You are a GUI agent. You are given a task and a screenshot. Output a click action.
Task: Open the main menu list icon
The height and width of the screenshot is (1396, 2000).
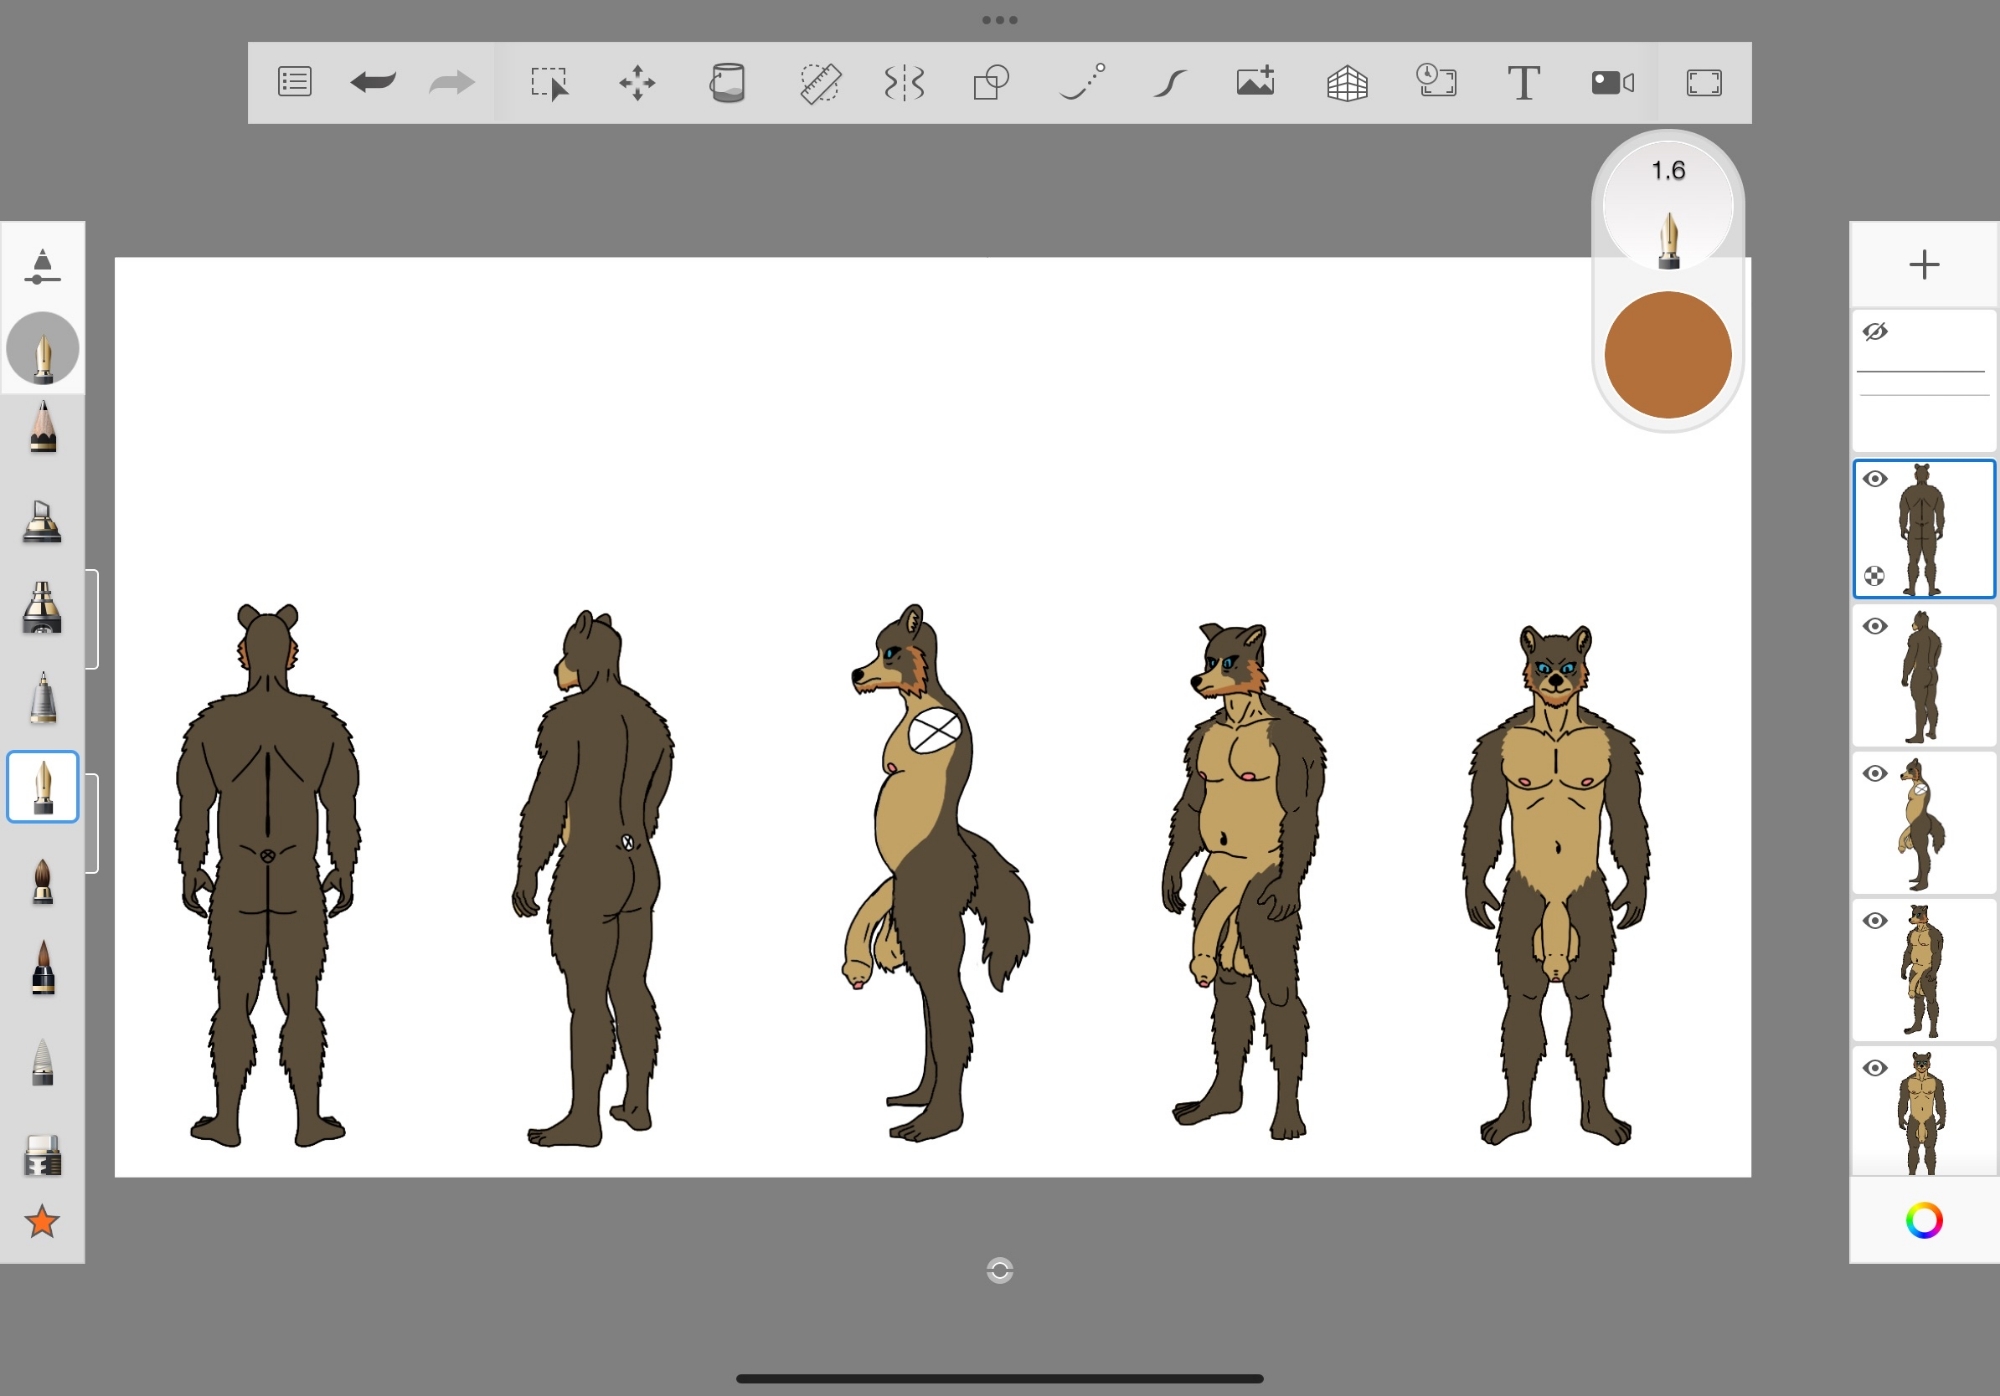coord(294,82)
